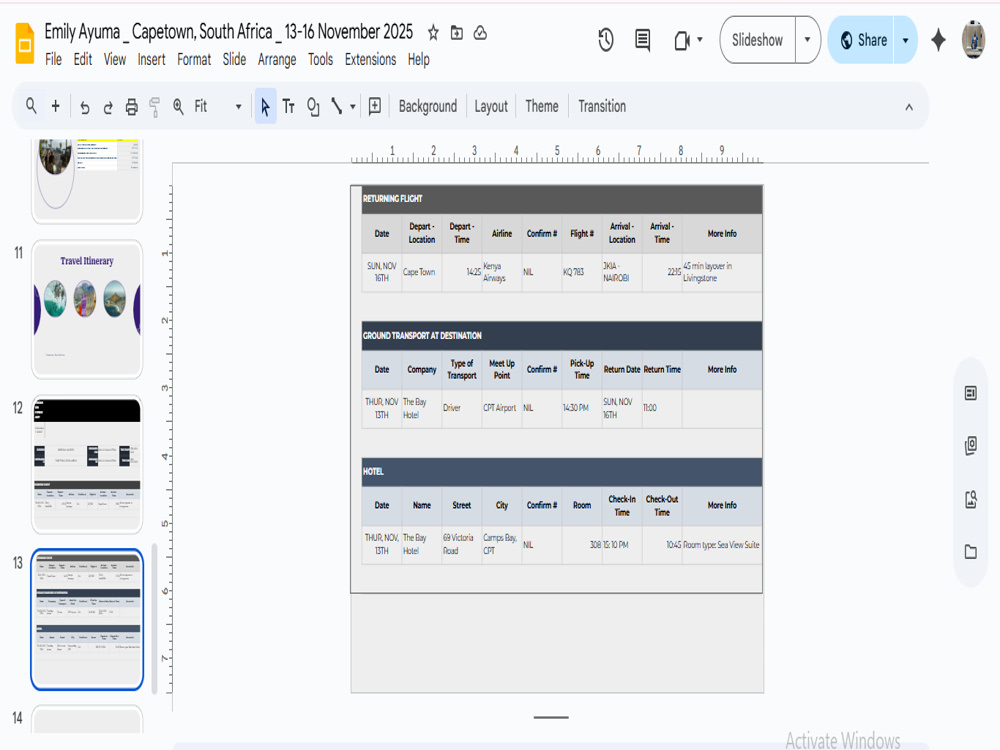Click the zoom tool icon

pos(178,107)
